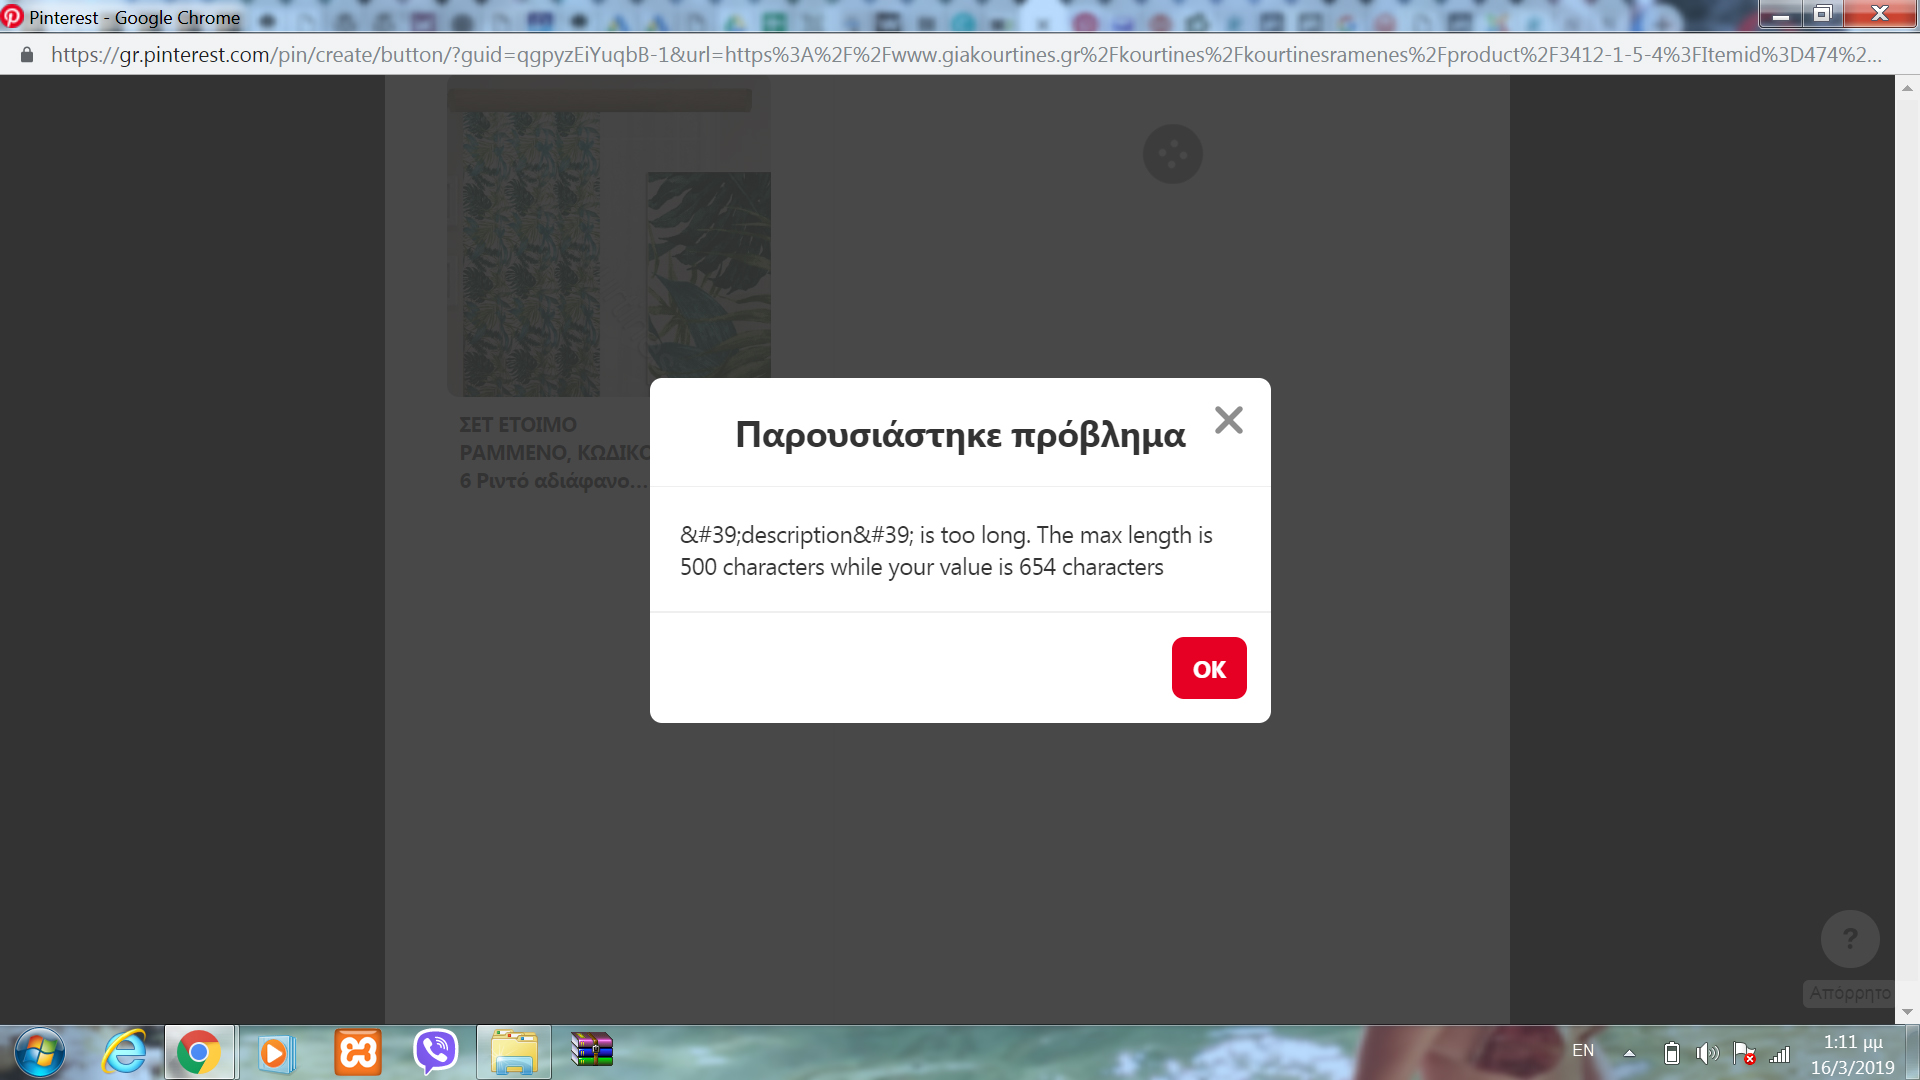Click the lock icon in address bar

point(27,55)
